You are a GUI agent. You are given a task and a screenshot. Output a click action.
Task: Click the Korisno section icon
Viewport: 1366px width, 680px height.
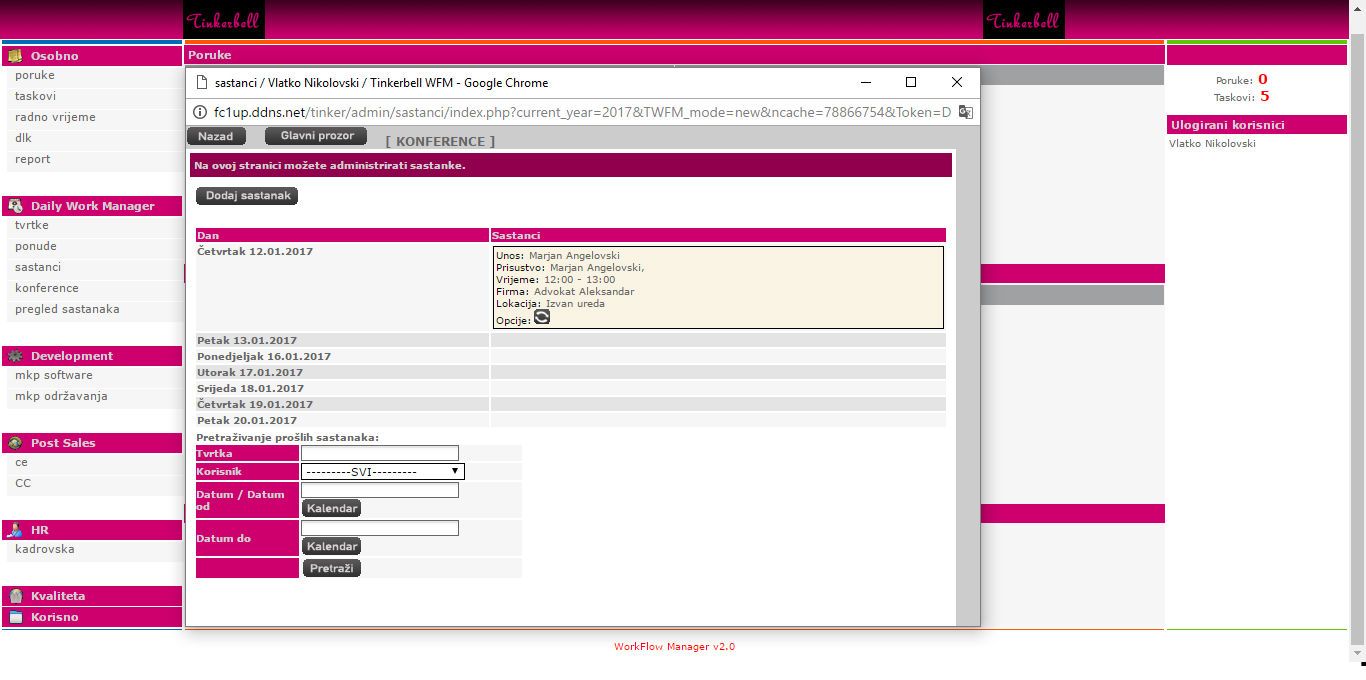click(15, 617)
